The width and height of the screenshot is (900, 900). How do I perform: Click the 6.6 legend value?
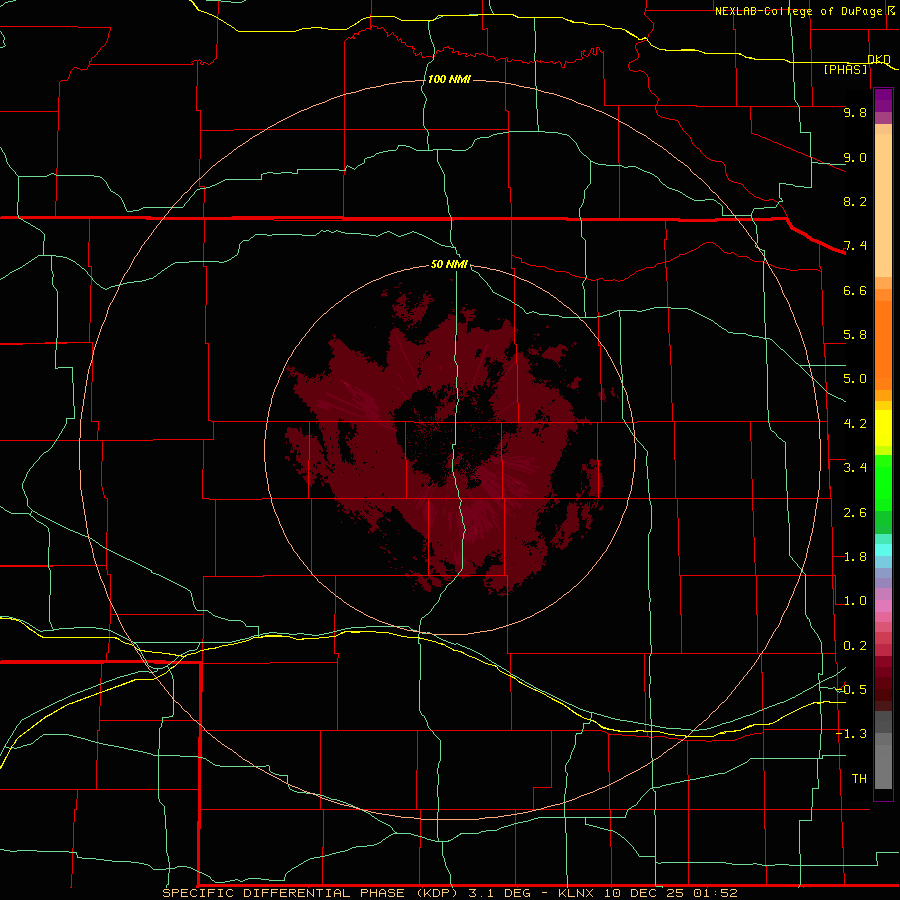pos(855,290)
